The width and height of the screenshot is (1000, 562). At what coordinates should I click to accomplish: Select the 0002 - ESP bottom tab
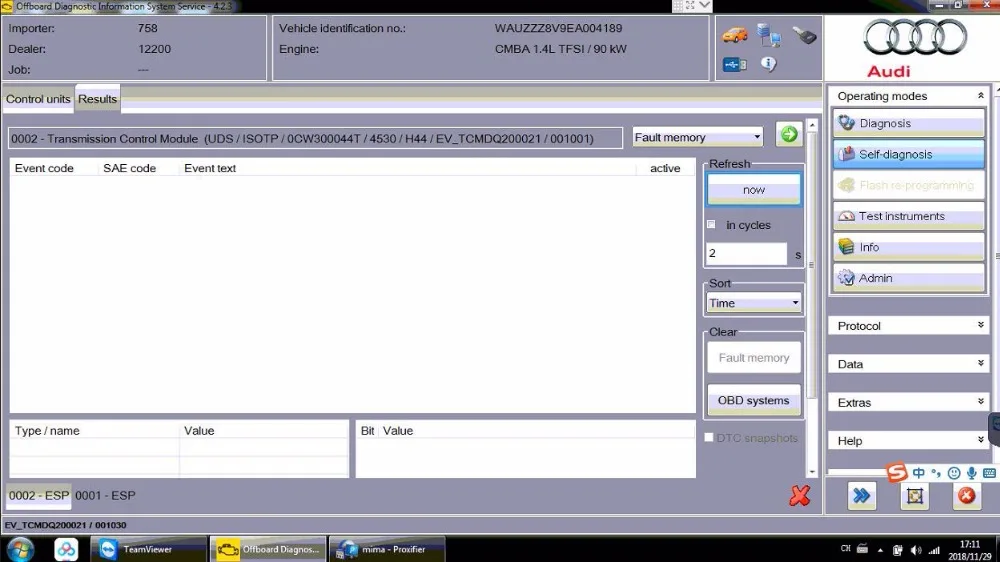click(38, 496)
